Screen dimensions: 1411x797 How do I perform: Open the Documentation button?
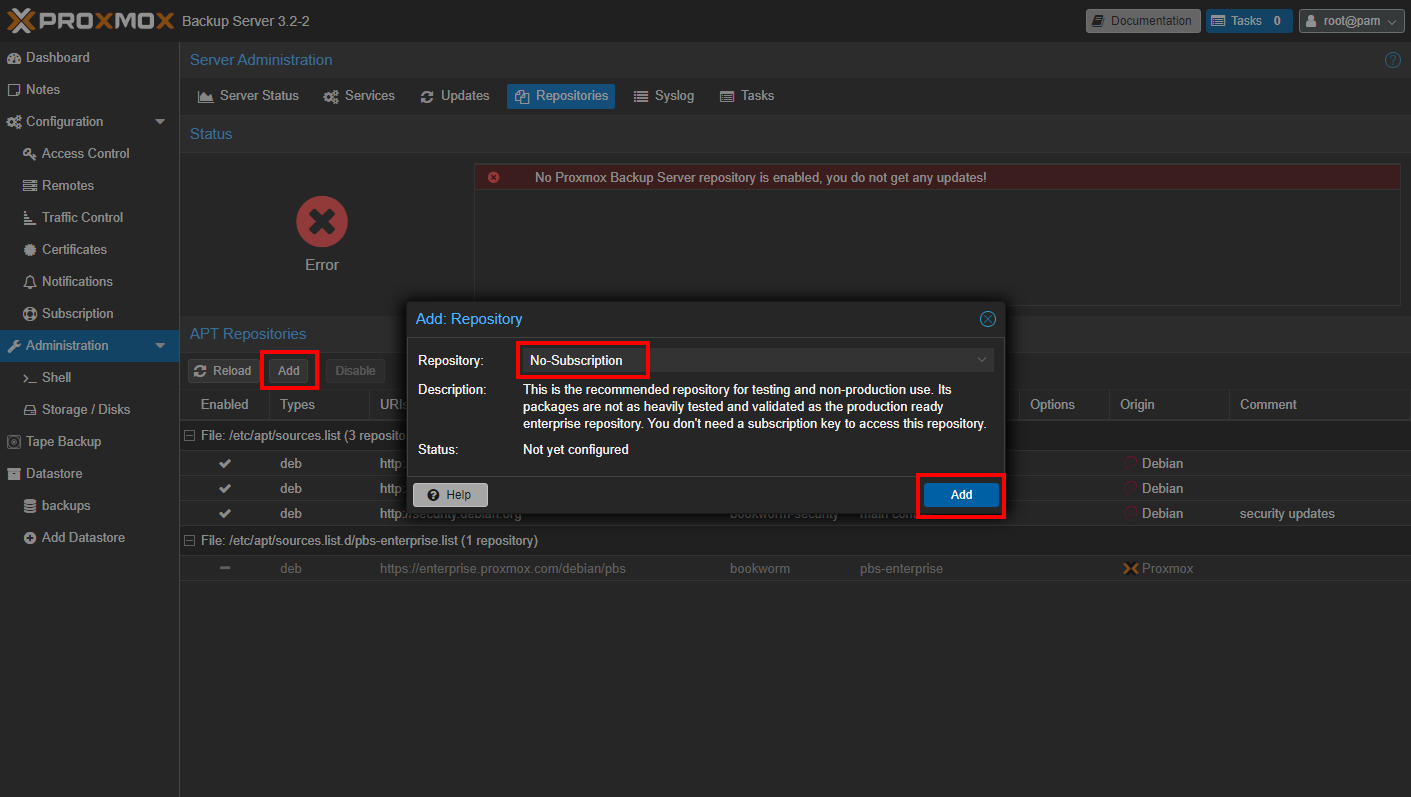click(1143, 21)
